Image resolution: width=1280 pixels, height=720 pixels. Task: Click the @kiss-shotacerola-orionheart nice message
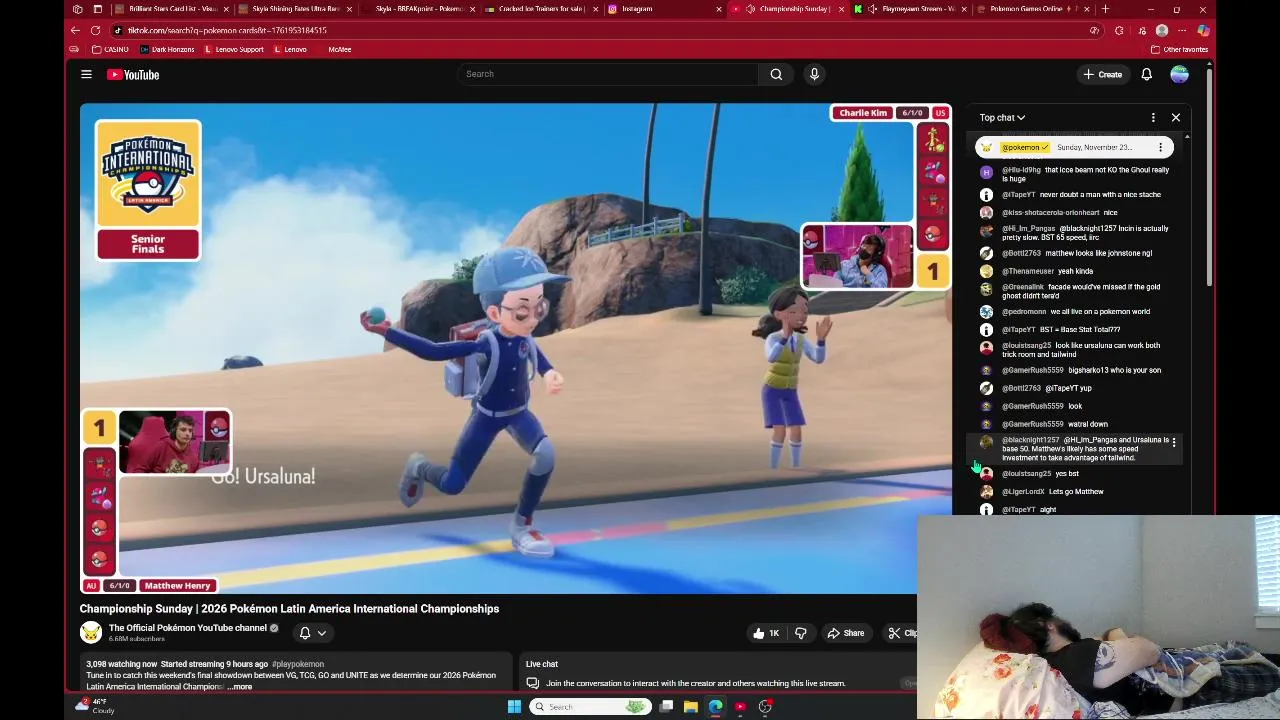[x=1075, y=213]
